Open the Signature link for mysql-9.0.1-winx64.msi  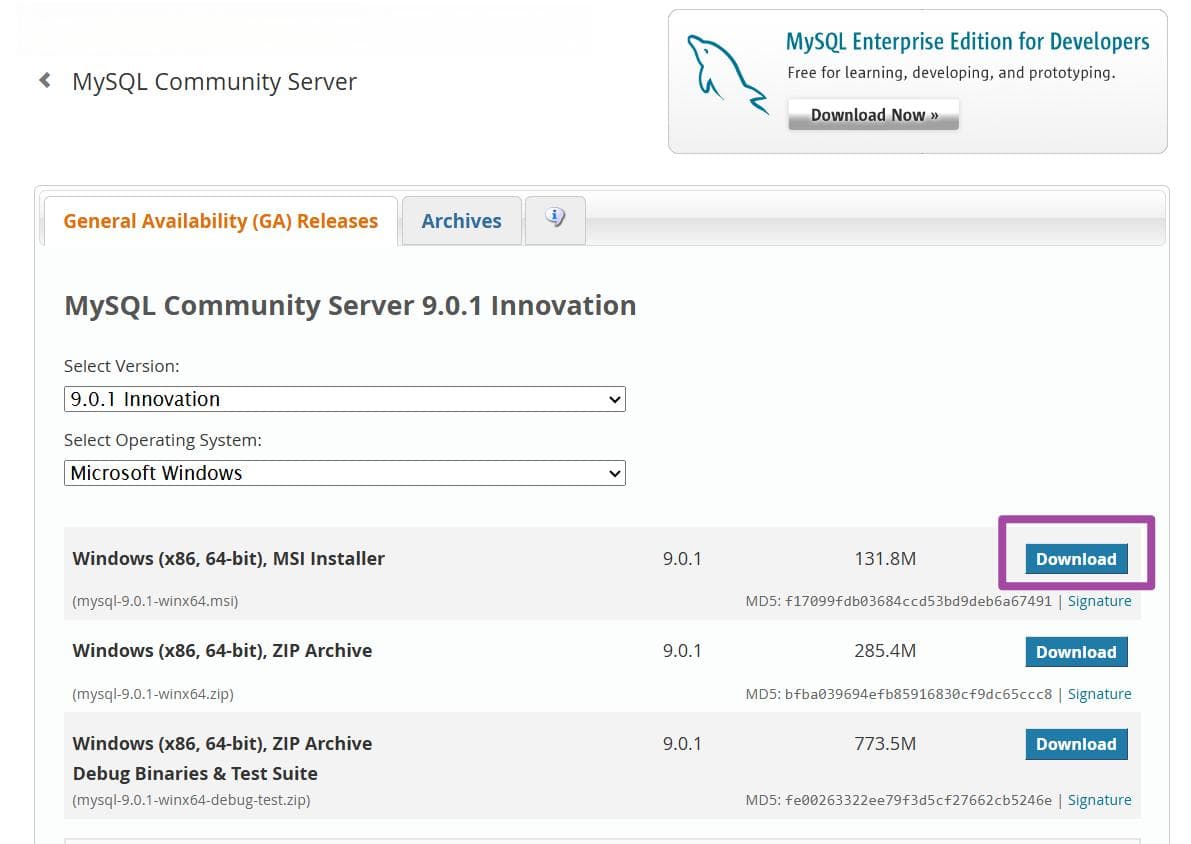coord(1099,601)
